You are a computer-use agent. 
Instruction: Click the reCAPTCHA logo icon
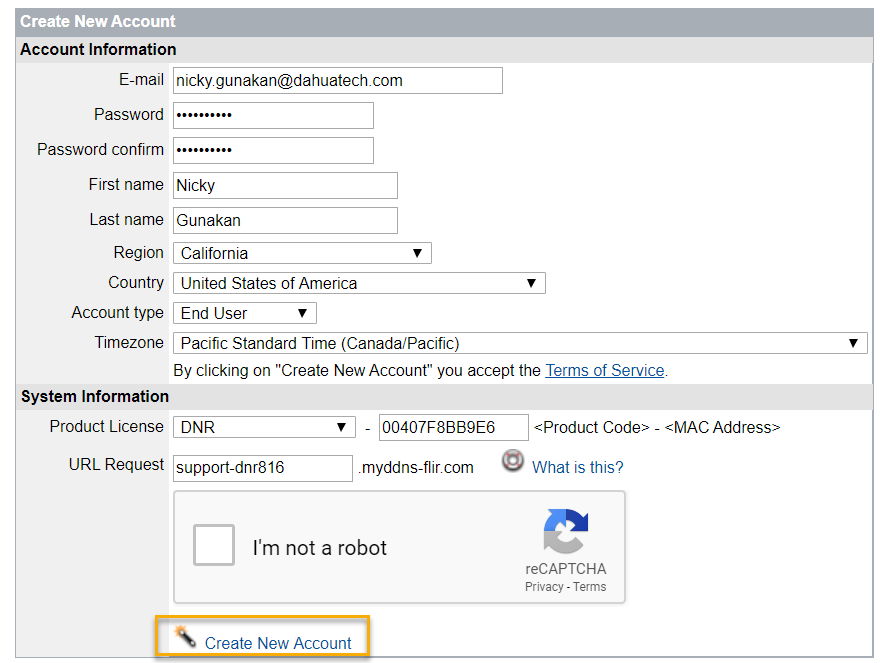click(566, 532)
